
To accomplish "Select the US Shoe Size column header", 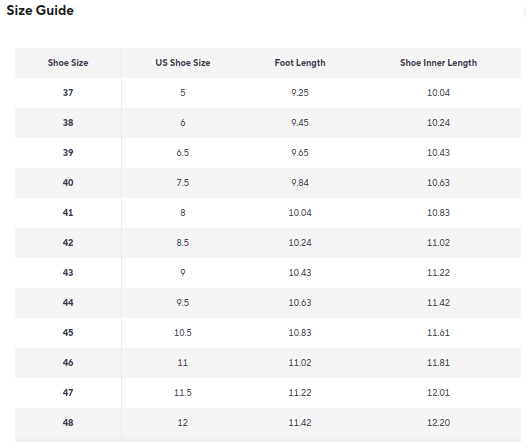I will coord(183,63).
